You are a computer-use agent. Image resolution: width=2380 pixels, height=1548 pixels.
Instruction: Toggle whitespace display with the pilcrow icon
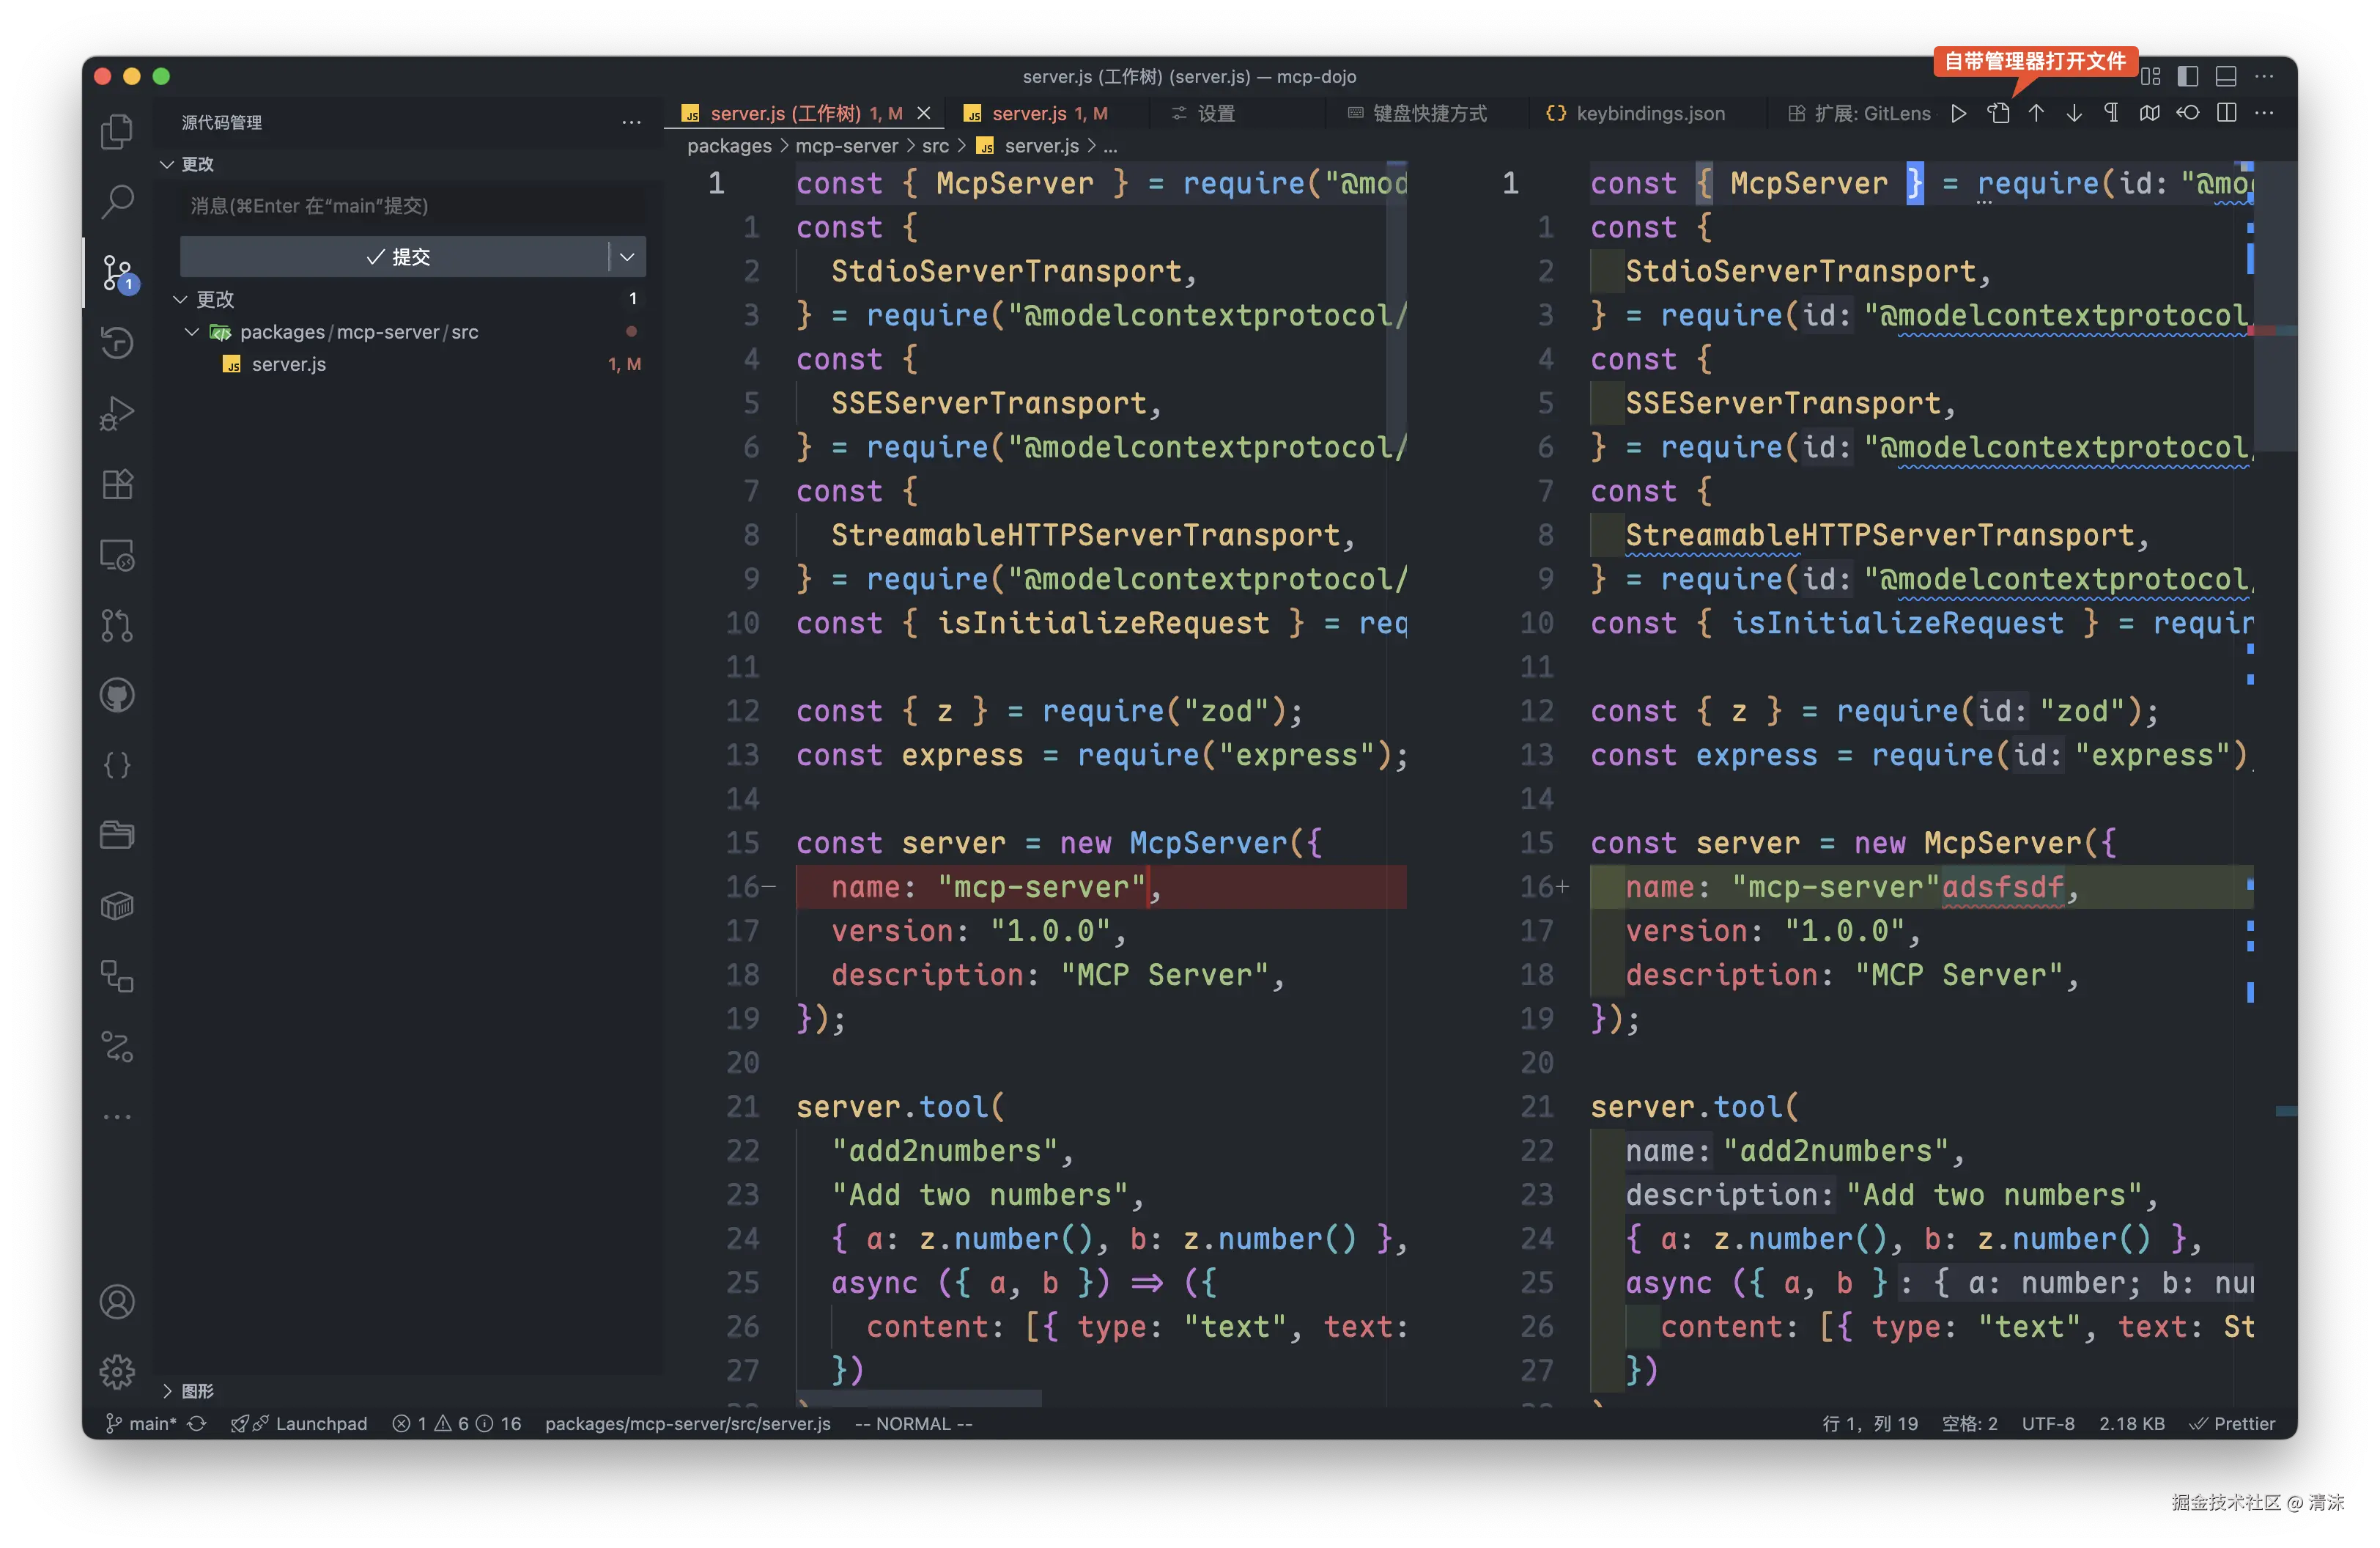click(x=2111, y=113)
